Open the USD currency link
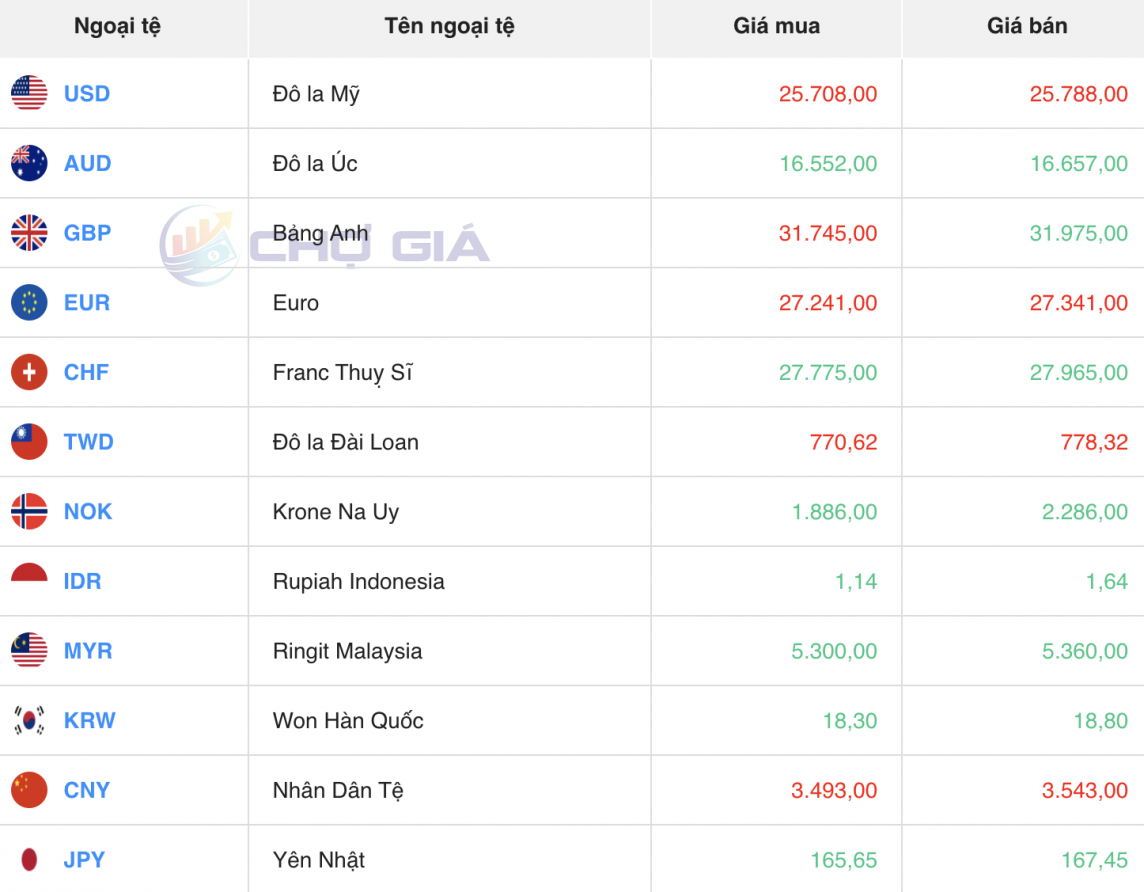The width and height of the screenshot is (1144, 892). click(x=86, y=93)
